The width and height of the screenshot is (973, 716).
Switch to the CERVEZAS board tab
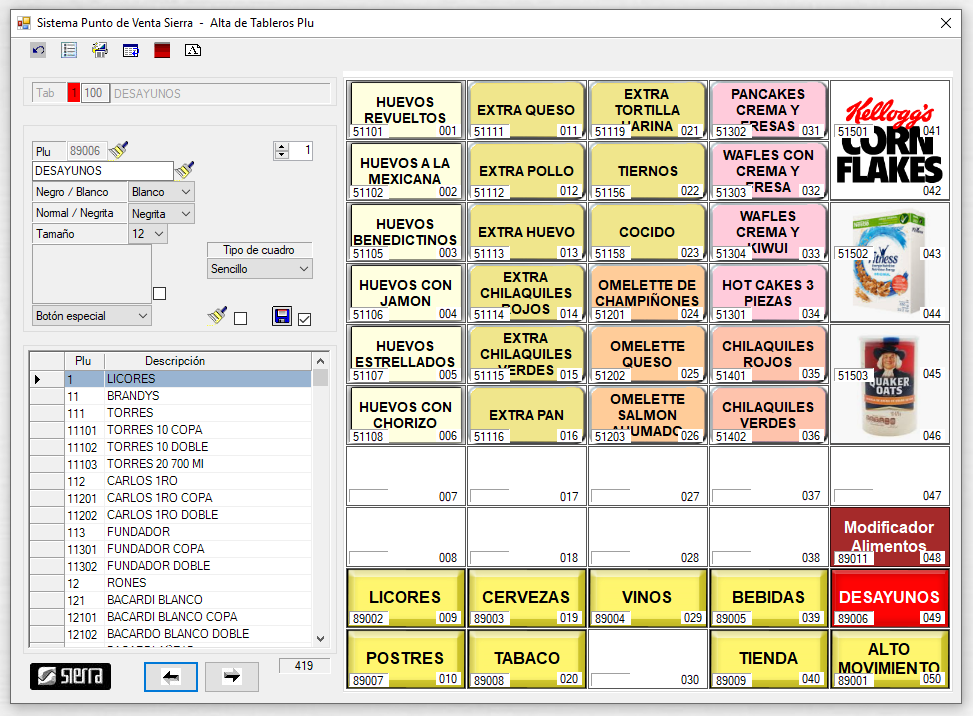click(526, 597)
